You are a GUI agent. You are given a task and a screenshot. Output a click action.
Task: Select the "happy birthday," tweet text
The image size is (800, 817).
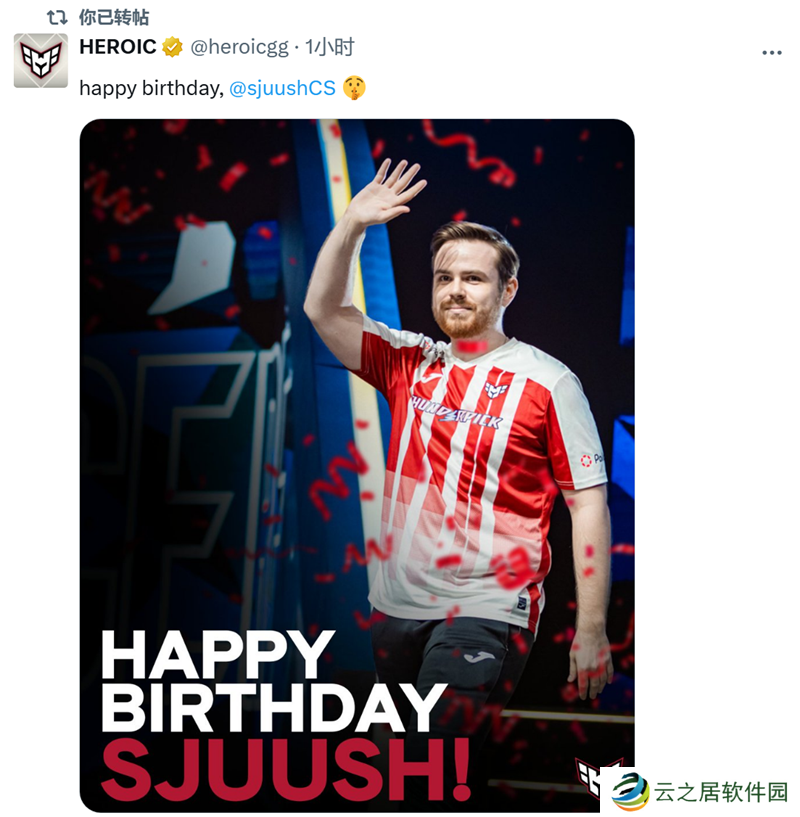152,88
